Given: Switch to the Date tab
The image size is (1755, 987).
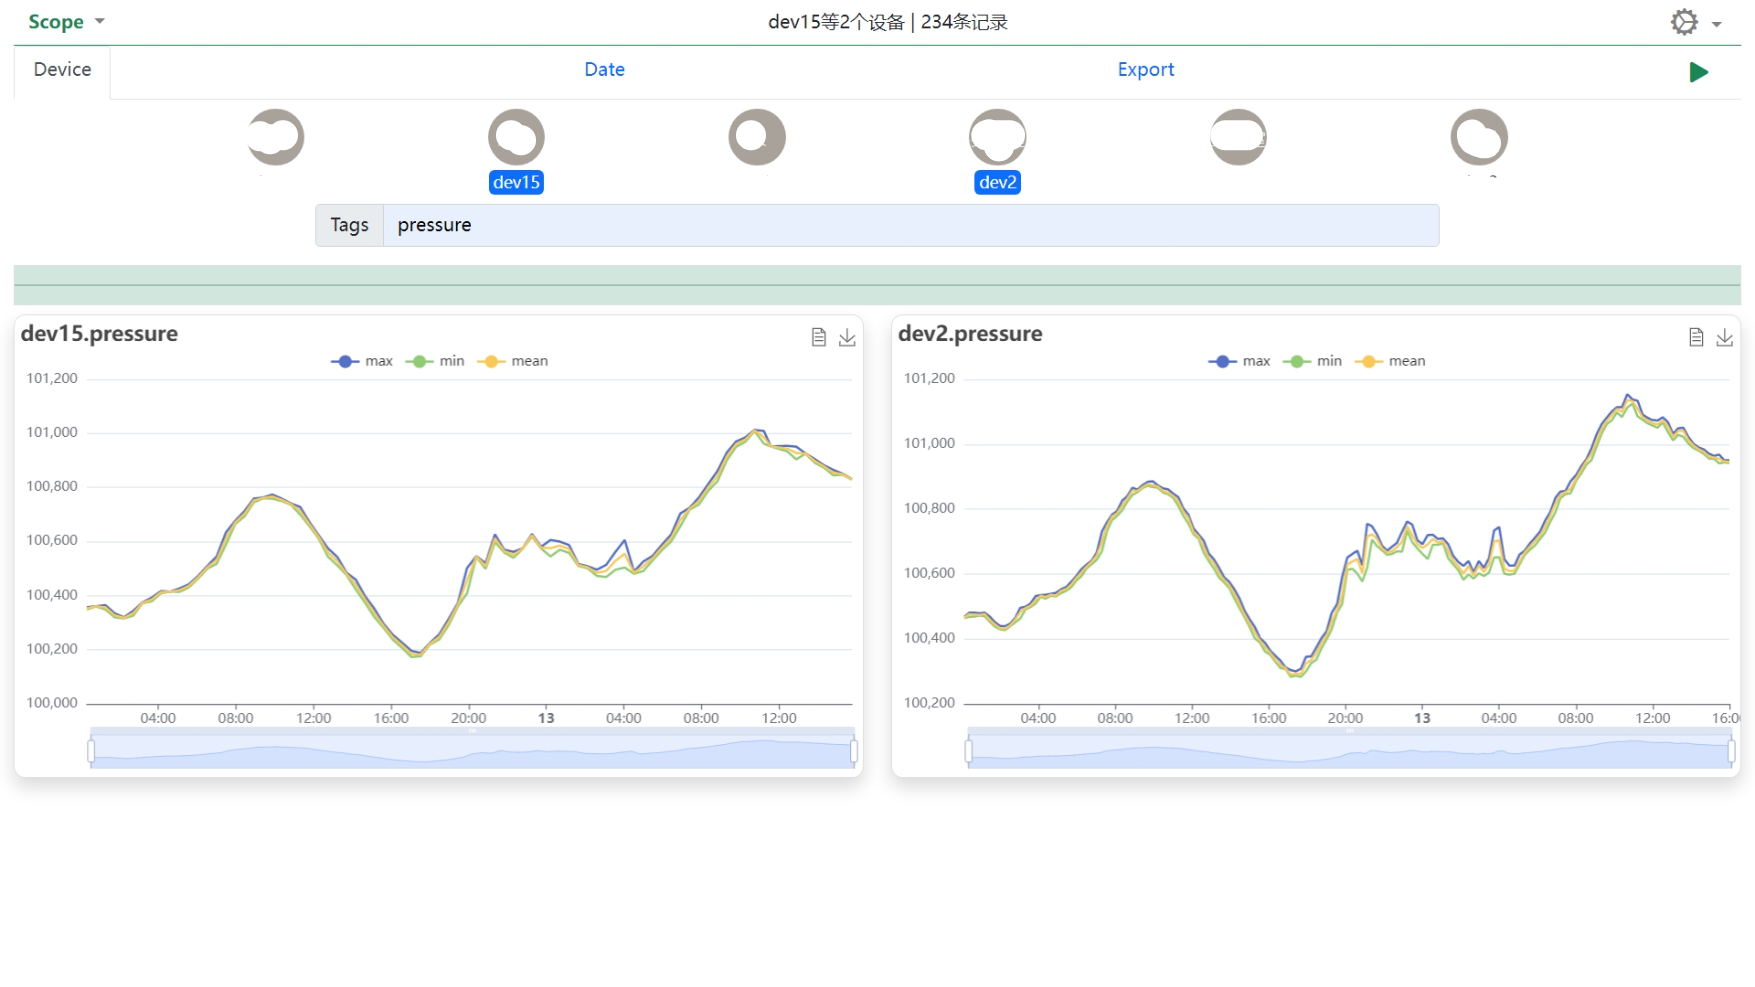Looking at the screenshot, I should [604, 70].
